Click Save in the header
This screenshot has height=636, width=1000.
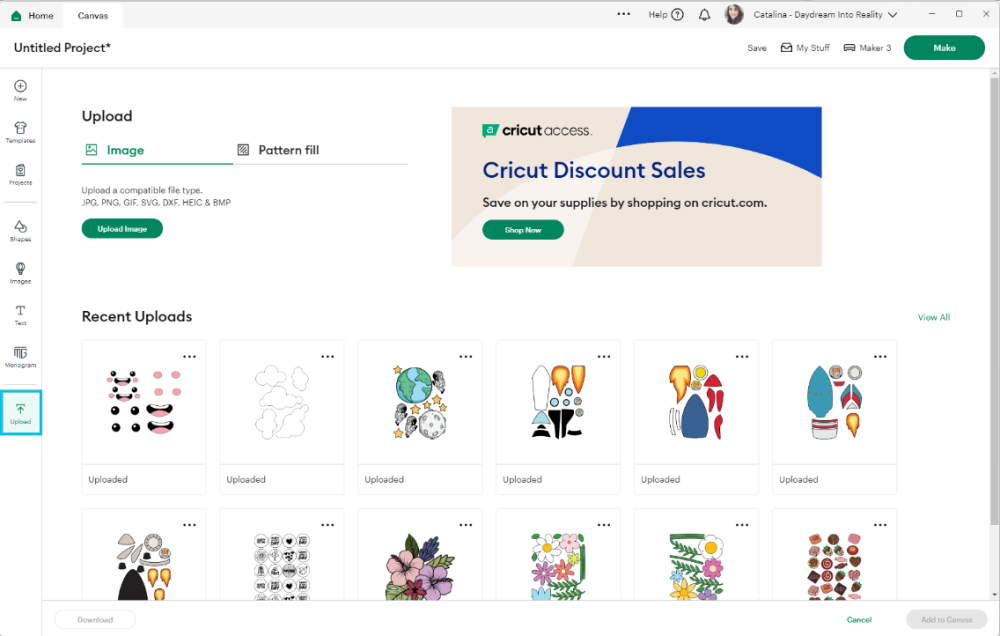[757, 48]
